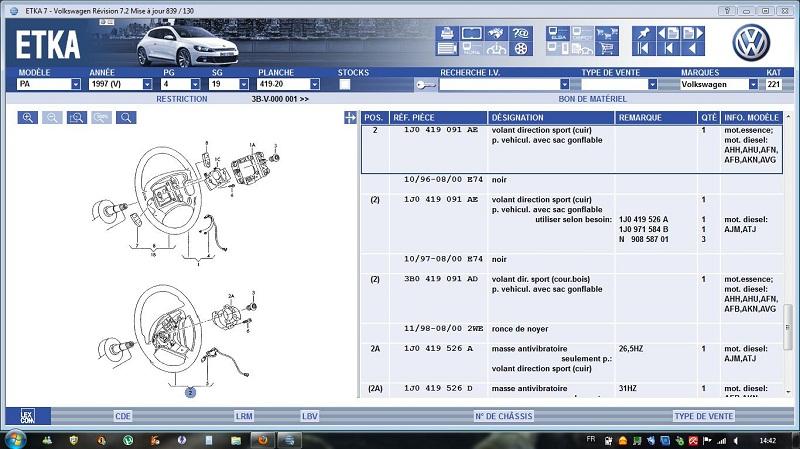
Task: Click the printer icon in ETKA toolbar
Action: tap(447, 33)
